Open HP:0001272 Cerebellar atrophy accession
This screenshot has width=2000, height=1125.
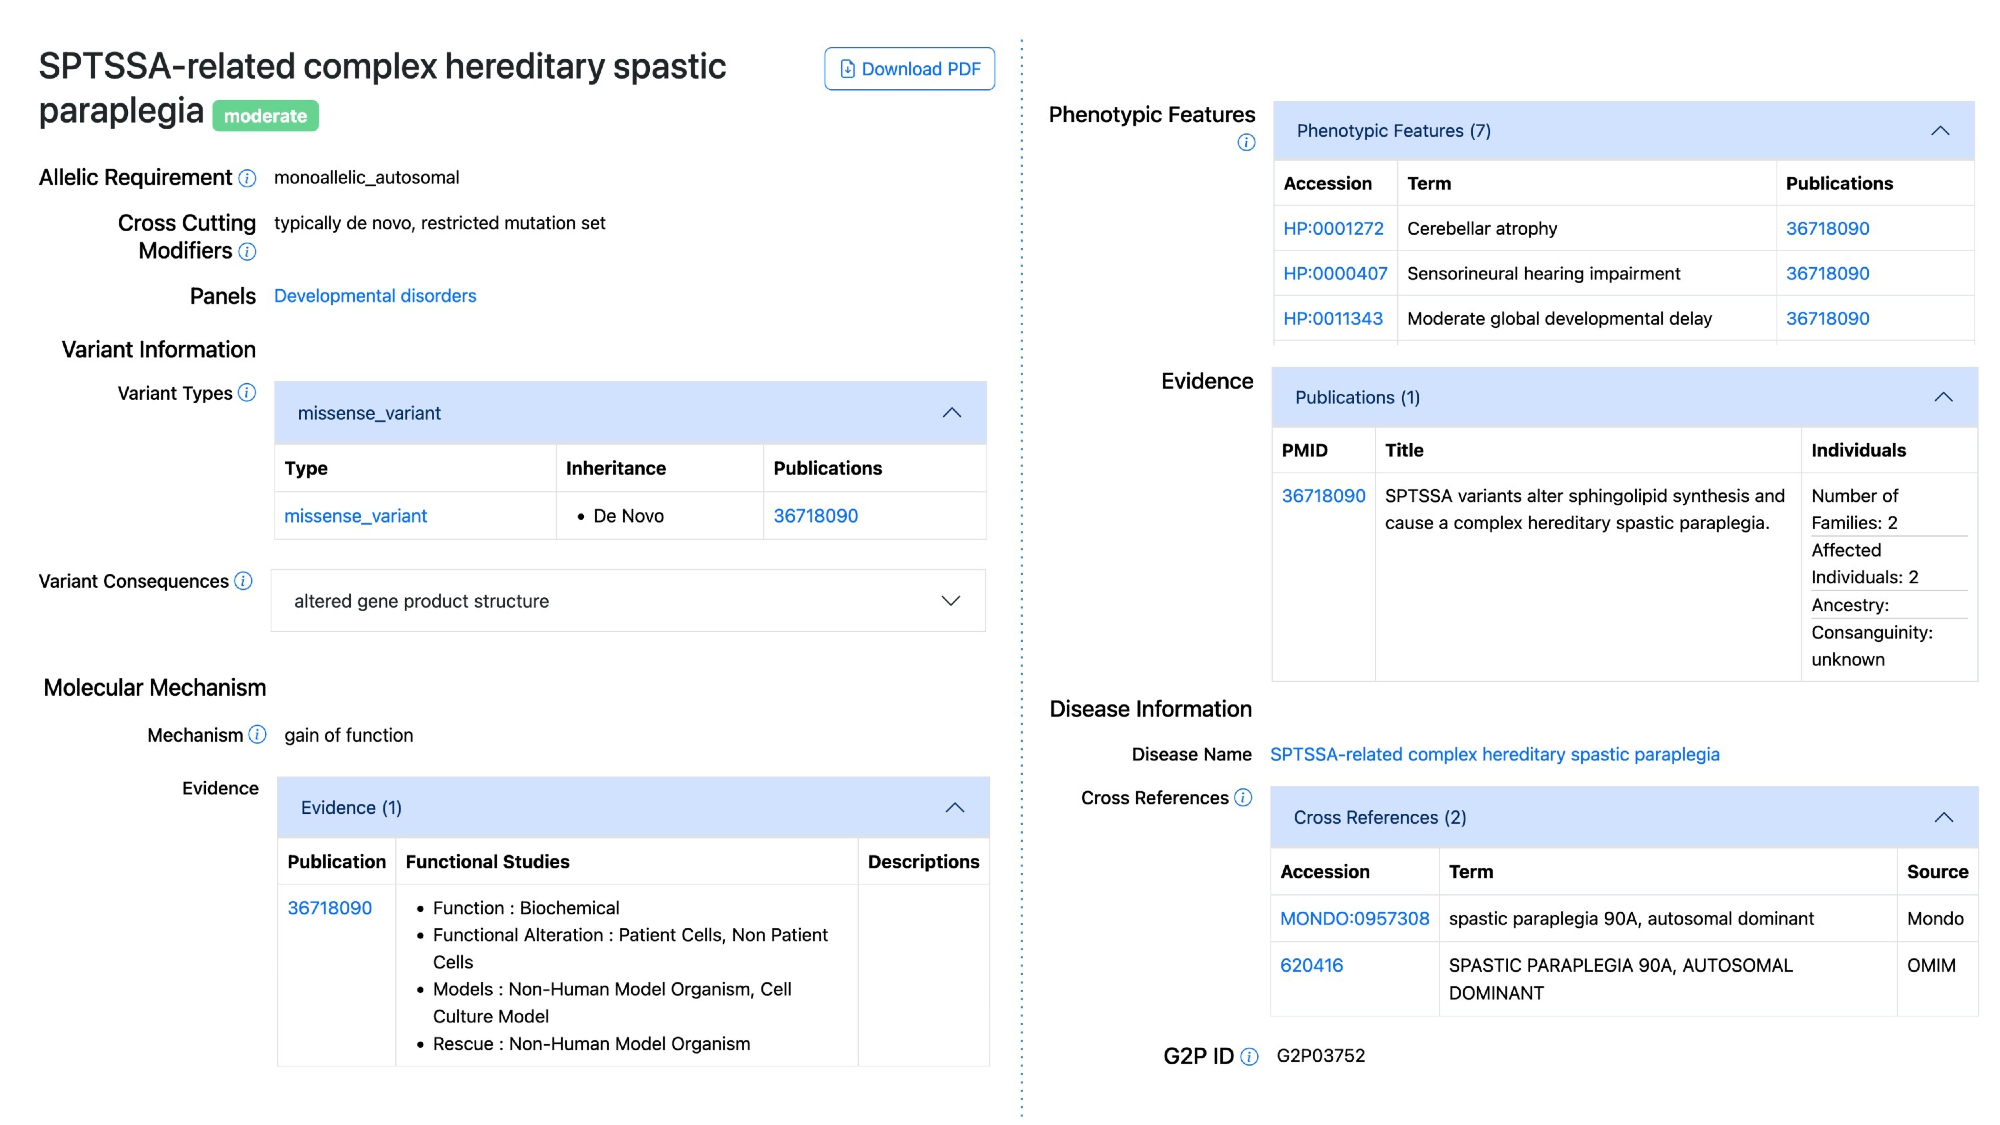pos(1333,229)
